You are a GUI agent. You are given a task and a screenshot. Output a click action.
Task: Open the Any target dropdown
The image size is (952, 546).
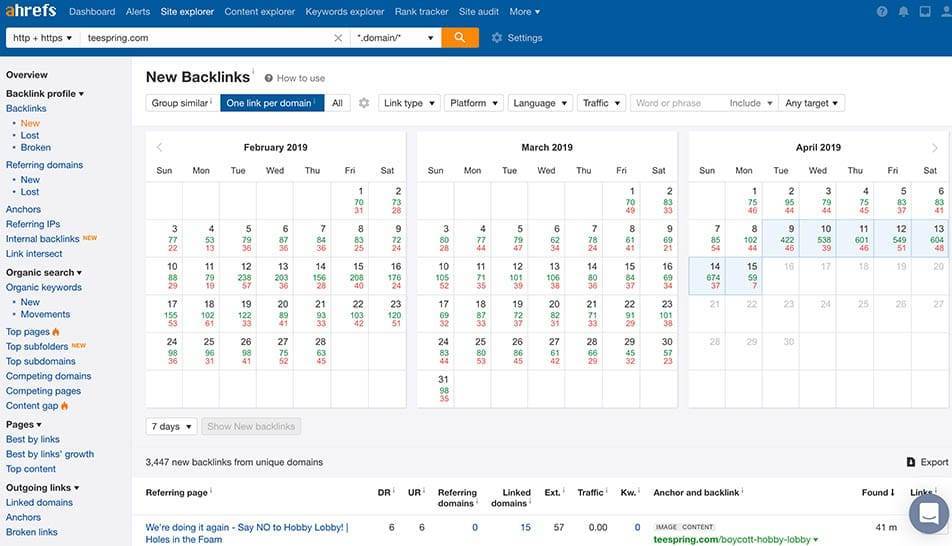pos(811,103)
